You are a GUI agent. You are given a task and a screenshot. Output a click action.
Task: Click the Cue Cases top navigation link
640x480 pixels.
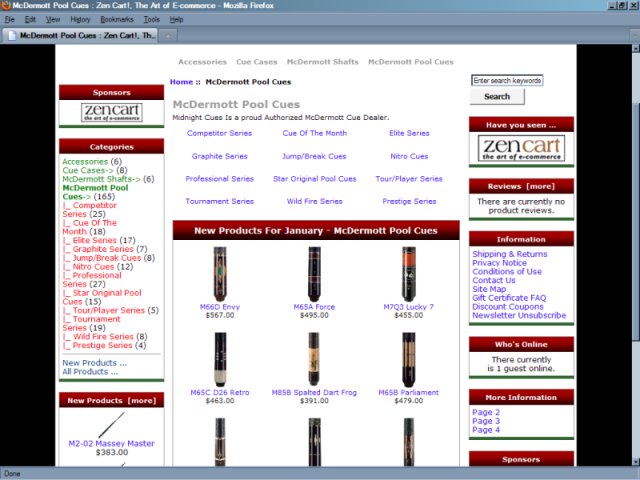[x=257, y=62]
